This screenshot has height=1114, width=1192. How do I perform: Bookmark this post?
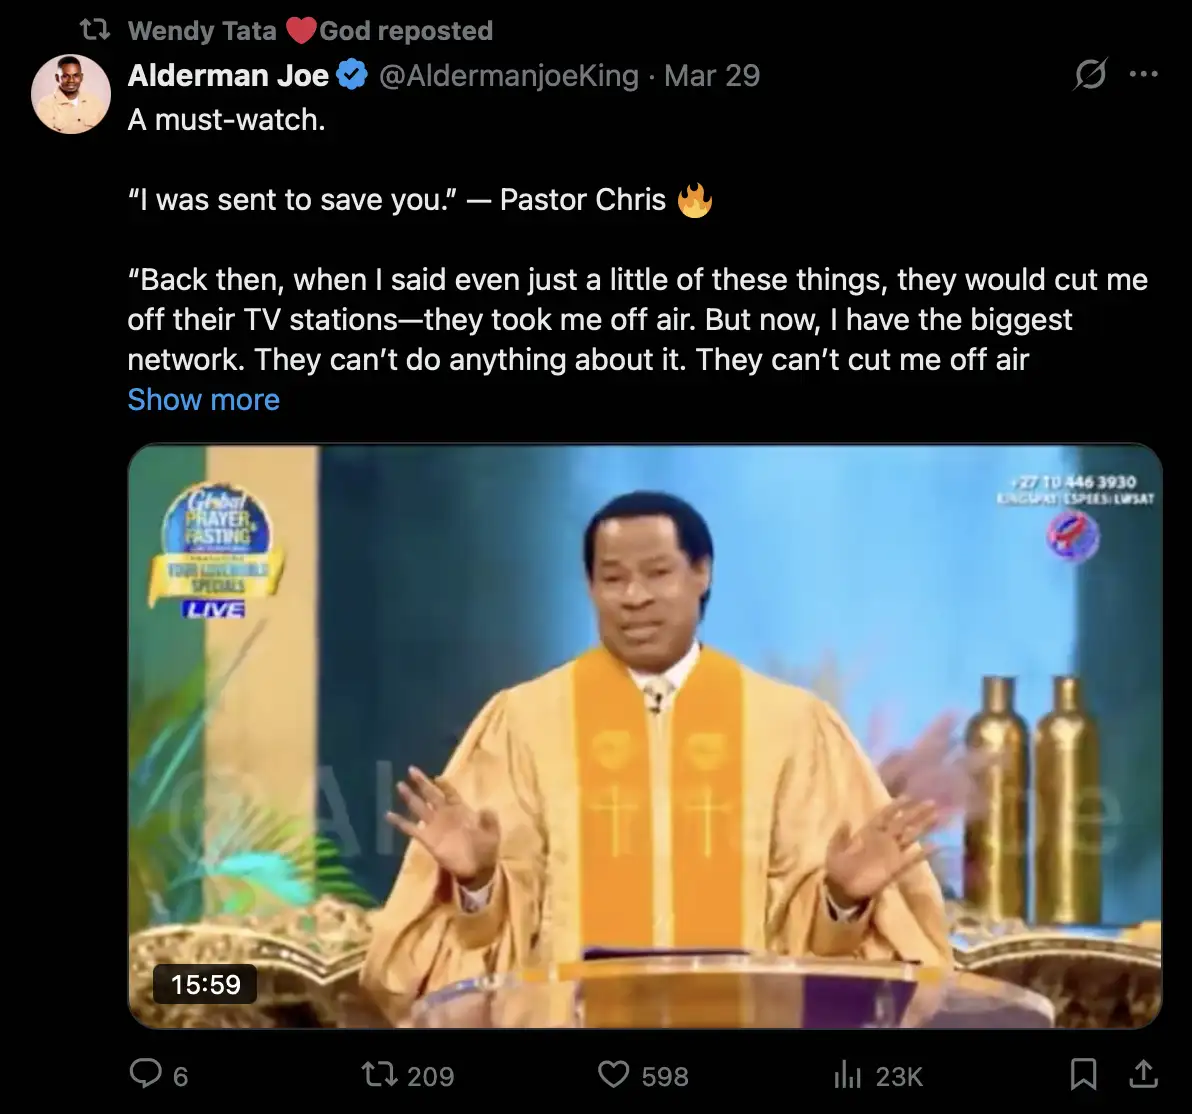(x=1083, y=1074)
